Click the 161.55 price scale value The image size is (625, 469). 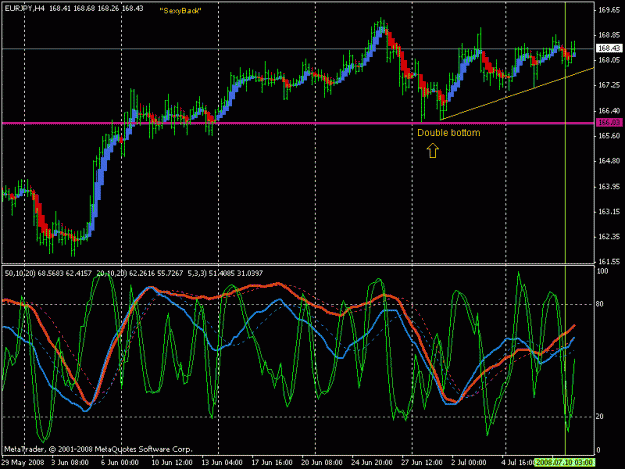click(x=609, y=262)
